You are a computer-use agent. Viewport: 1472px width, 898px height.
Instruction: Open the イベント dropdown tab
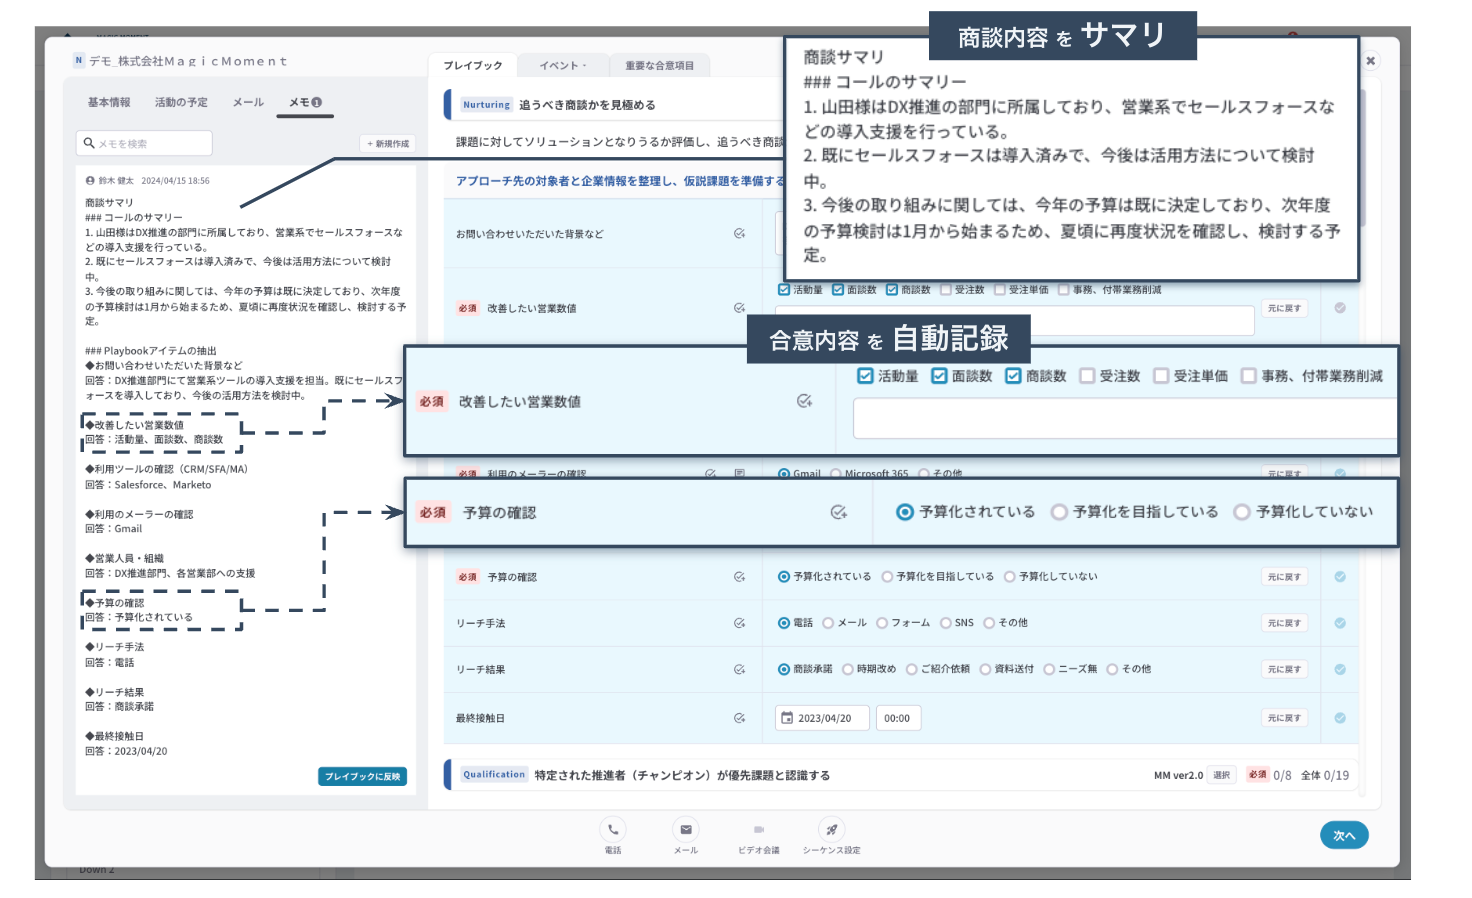click(x=562, y=65)
